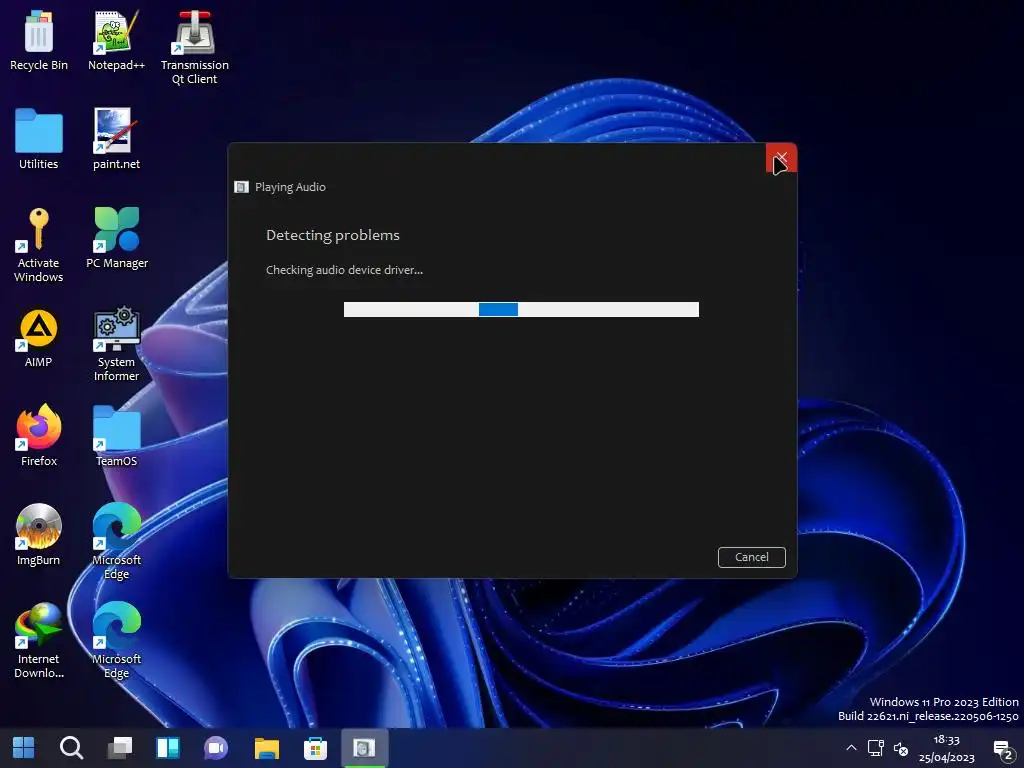Click the 'Checking audio device driver...' text

pyautogui.click(x=344, y=270)
